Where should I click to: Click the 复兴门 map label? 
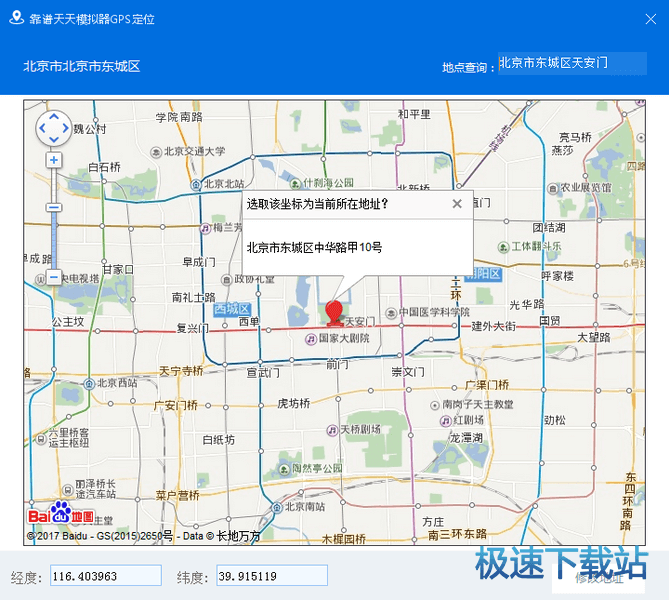click(192, 329)
